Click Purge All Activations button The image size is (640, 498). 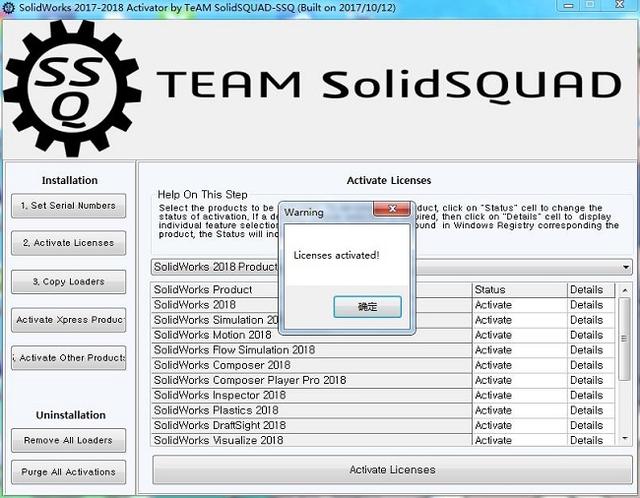click(x=69, y=472)
